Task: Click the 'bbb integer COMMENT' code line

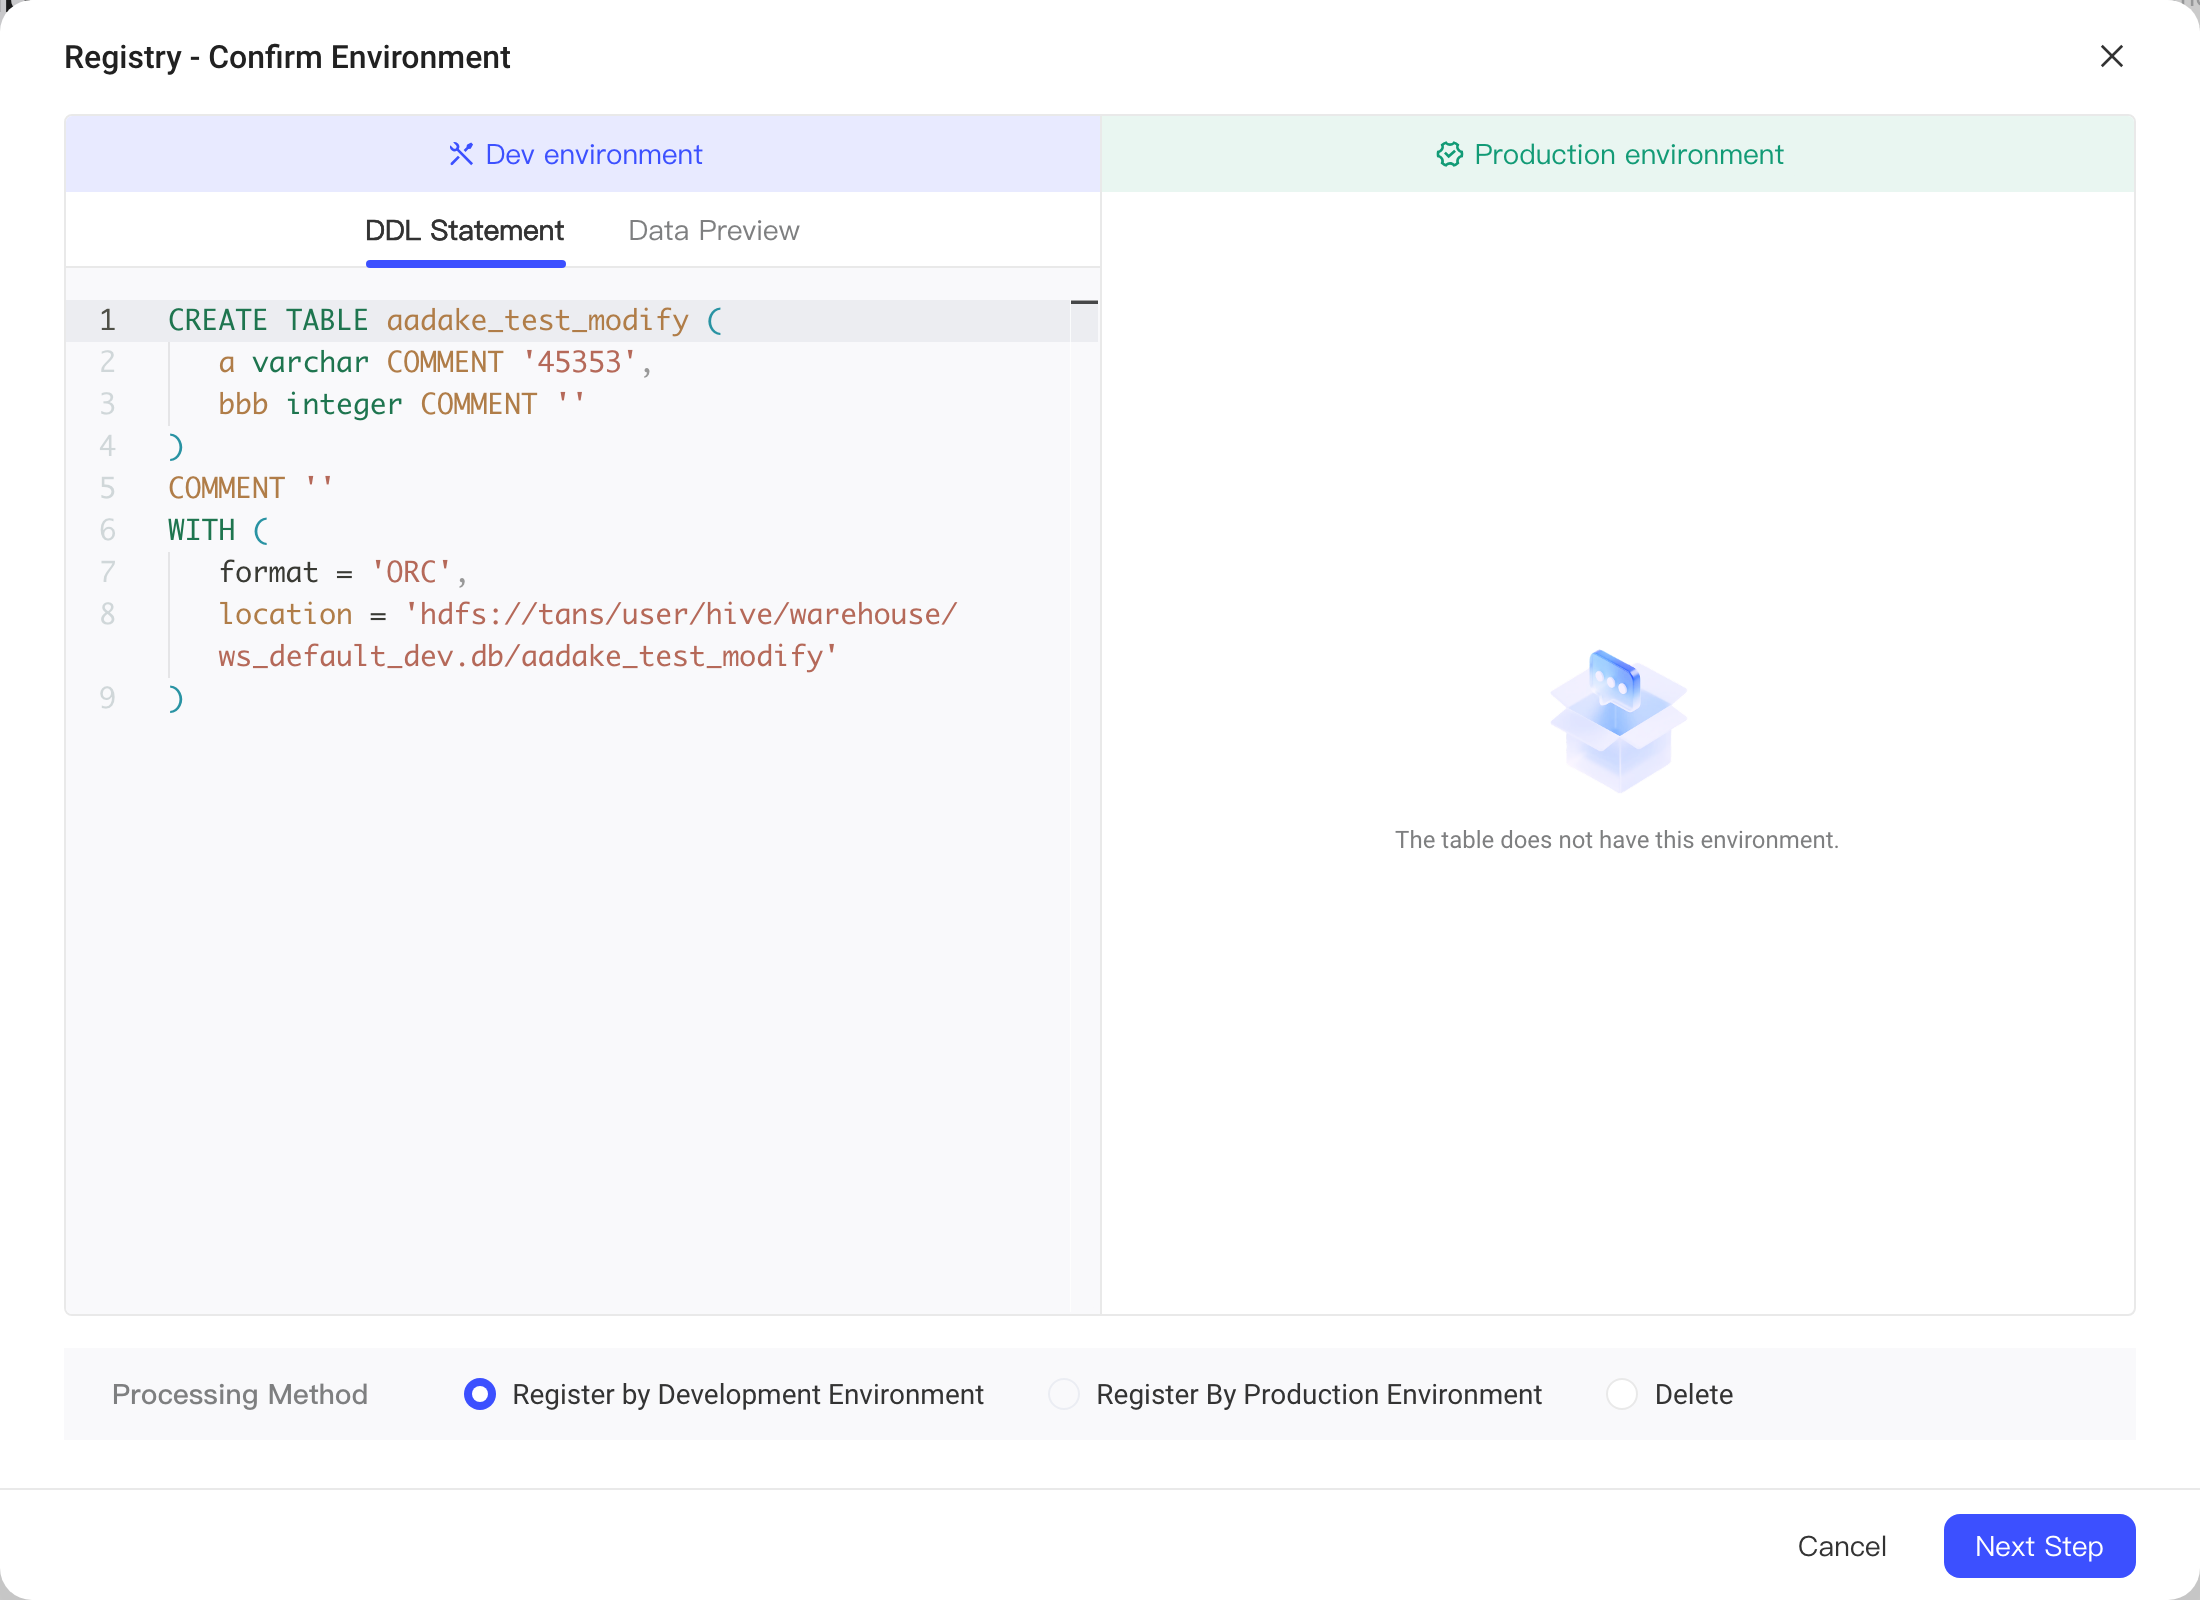Action: pyautogui.click(x=402, y=404)
